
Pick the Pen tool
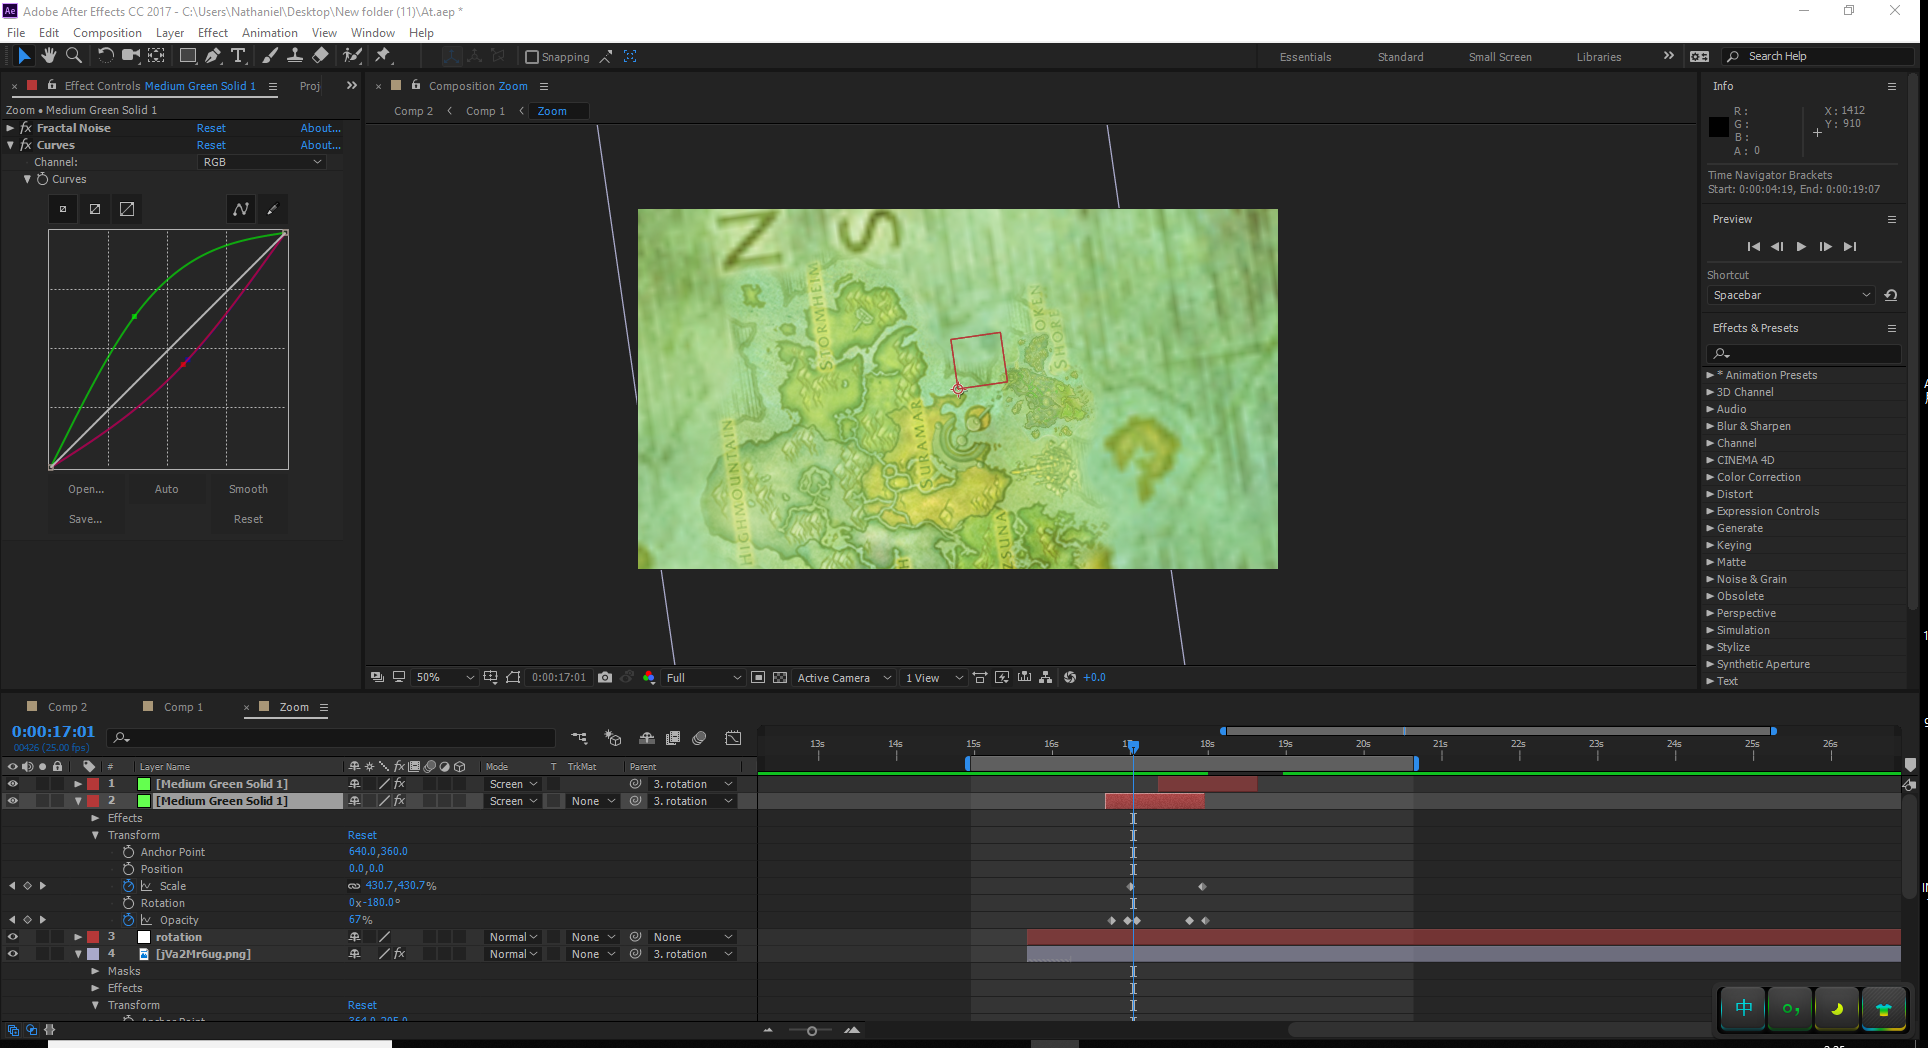click(x=212, y=56)
